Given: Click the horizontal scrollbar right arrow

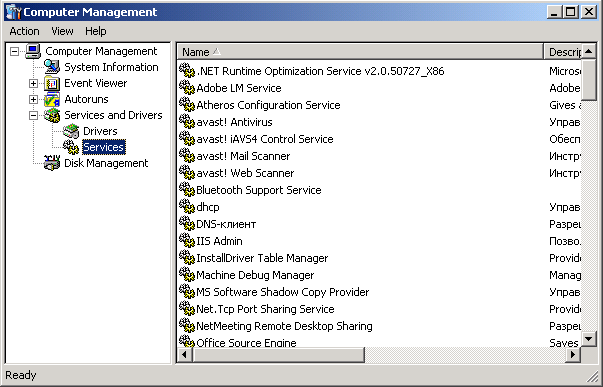Looking at the screenshot, I should (x=573, y=354).
